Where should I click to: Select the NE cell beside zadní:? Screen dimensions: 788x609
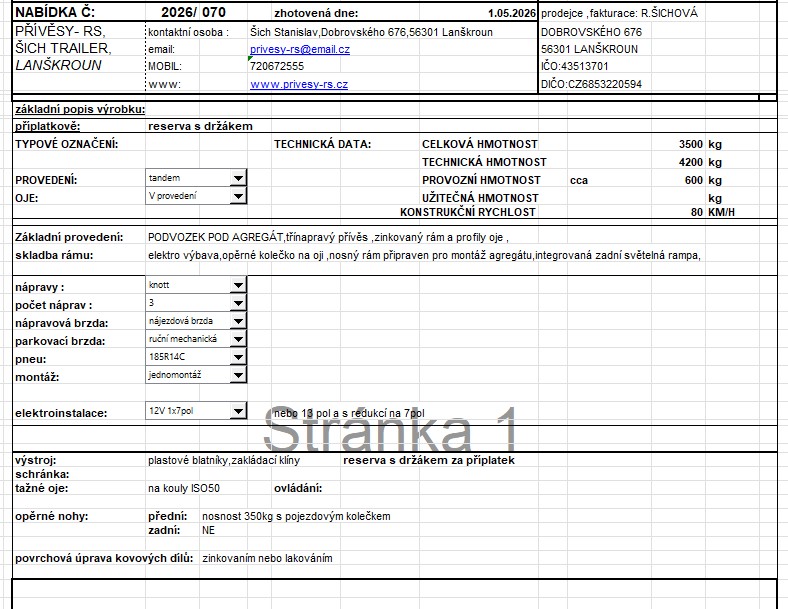(209, 530)
